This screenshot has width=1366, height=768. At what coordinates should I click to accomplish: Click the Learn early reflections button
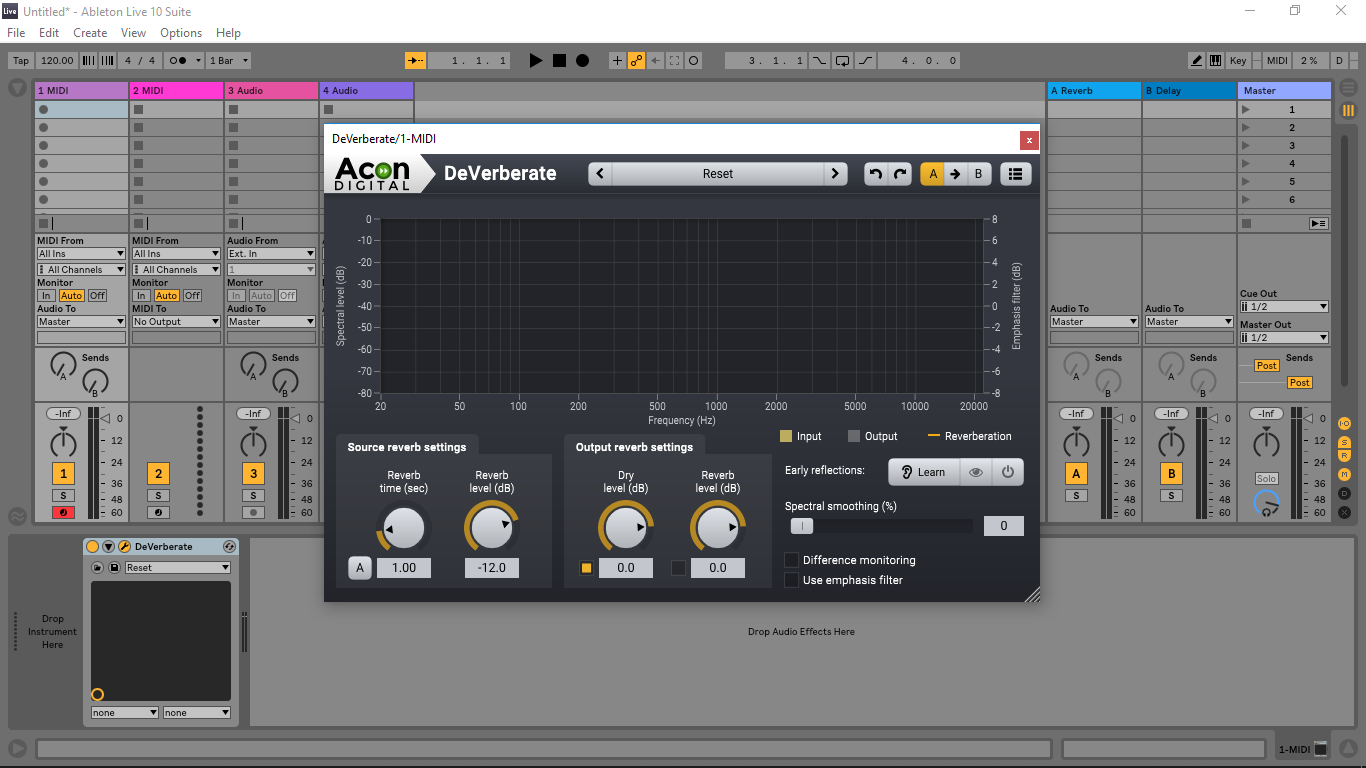pos(923,472)
